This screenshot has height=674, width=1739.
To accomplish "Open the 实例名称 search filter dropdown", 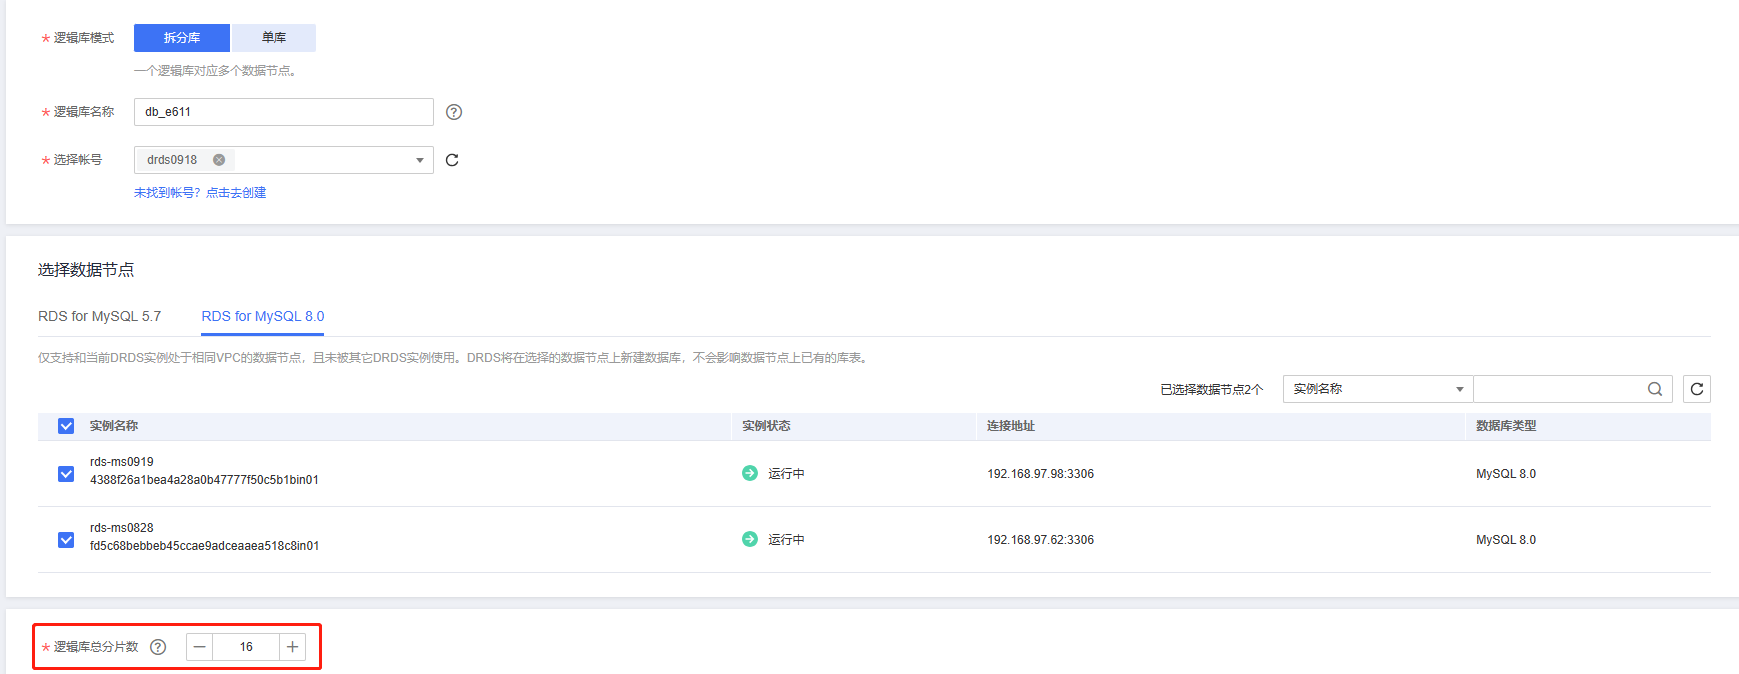I will click(x=1378, y=389).
